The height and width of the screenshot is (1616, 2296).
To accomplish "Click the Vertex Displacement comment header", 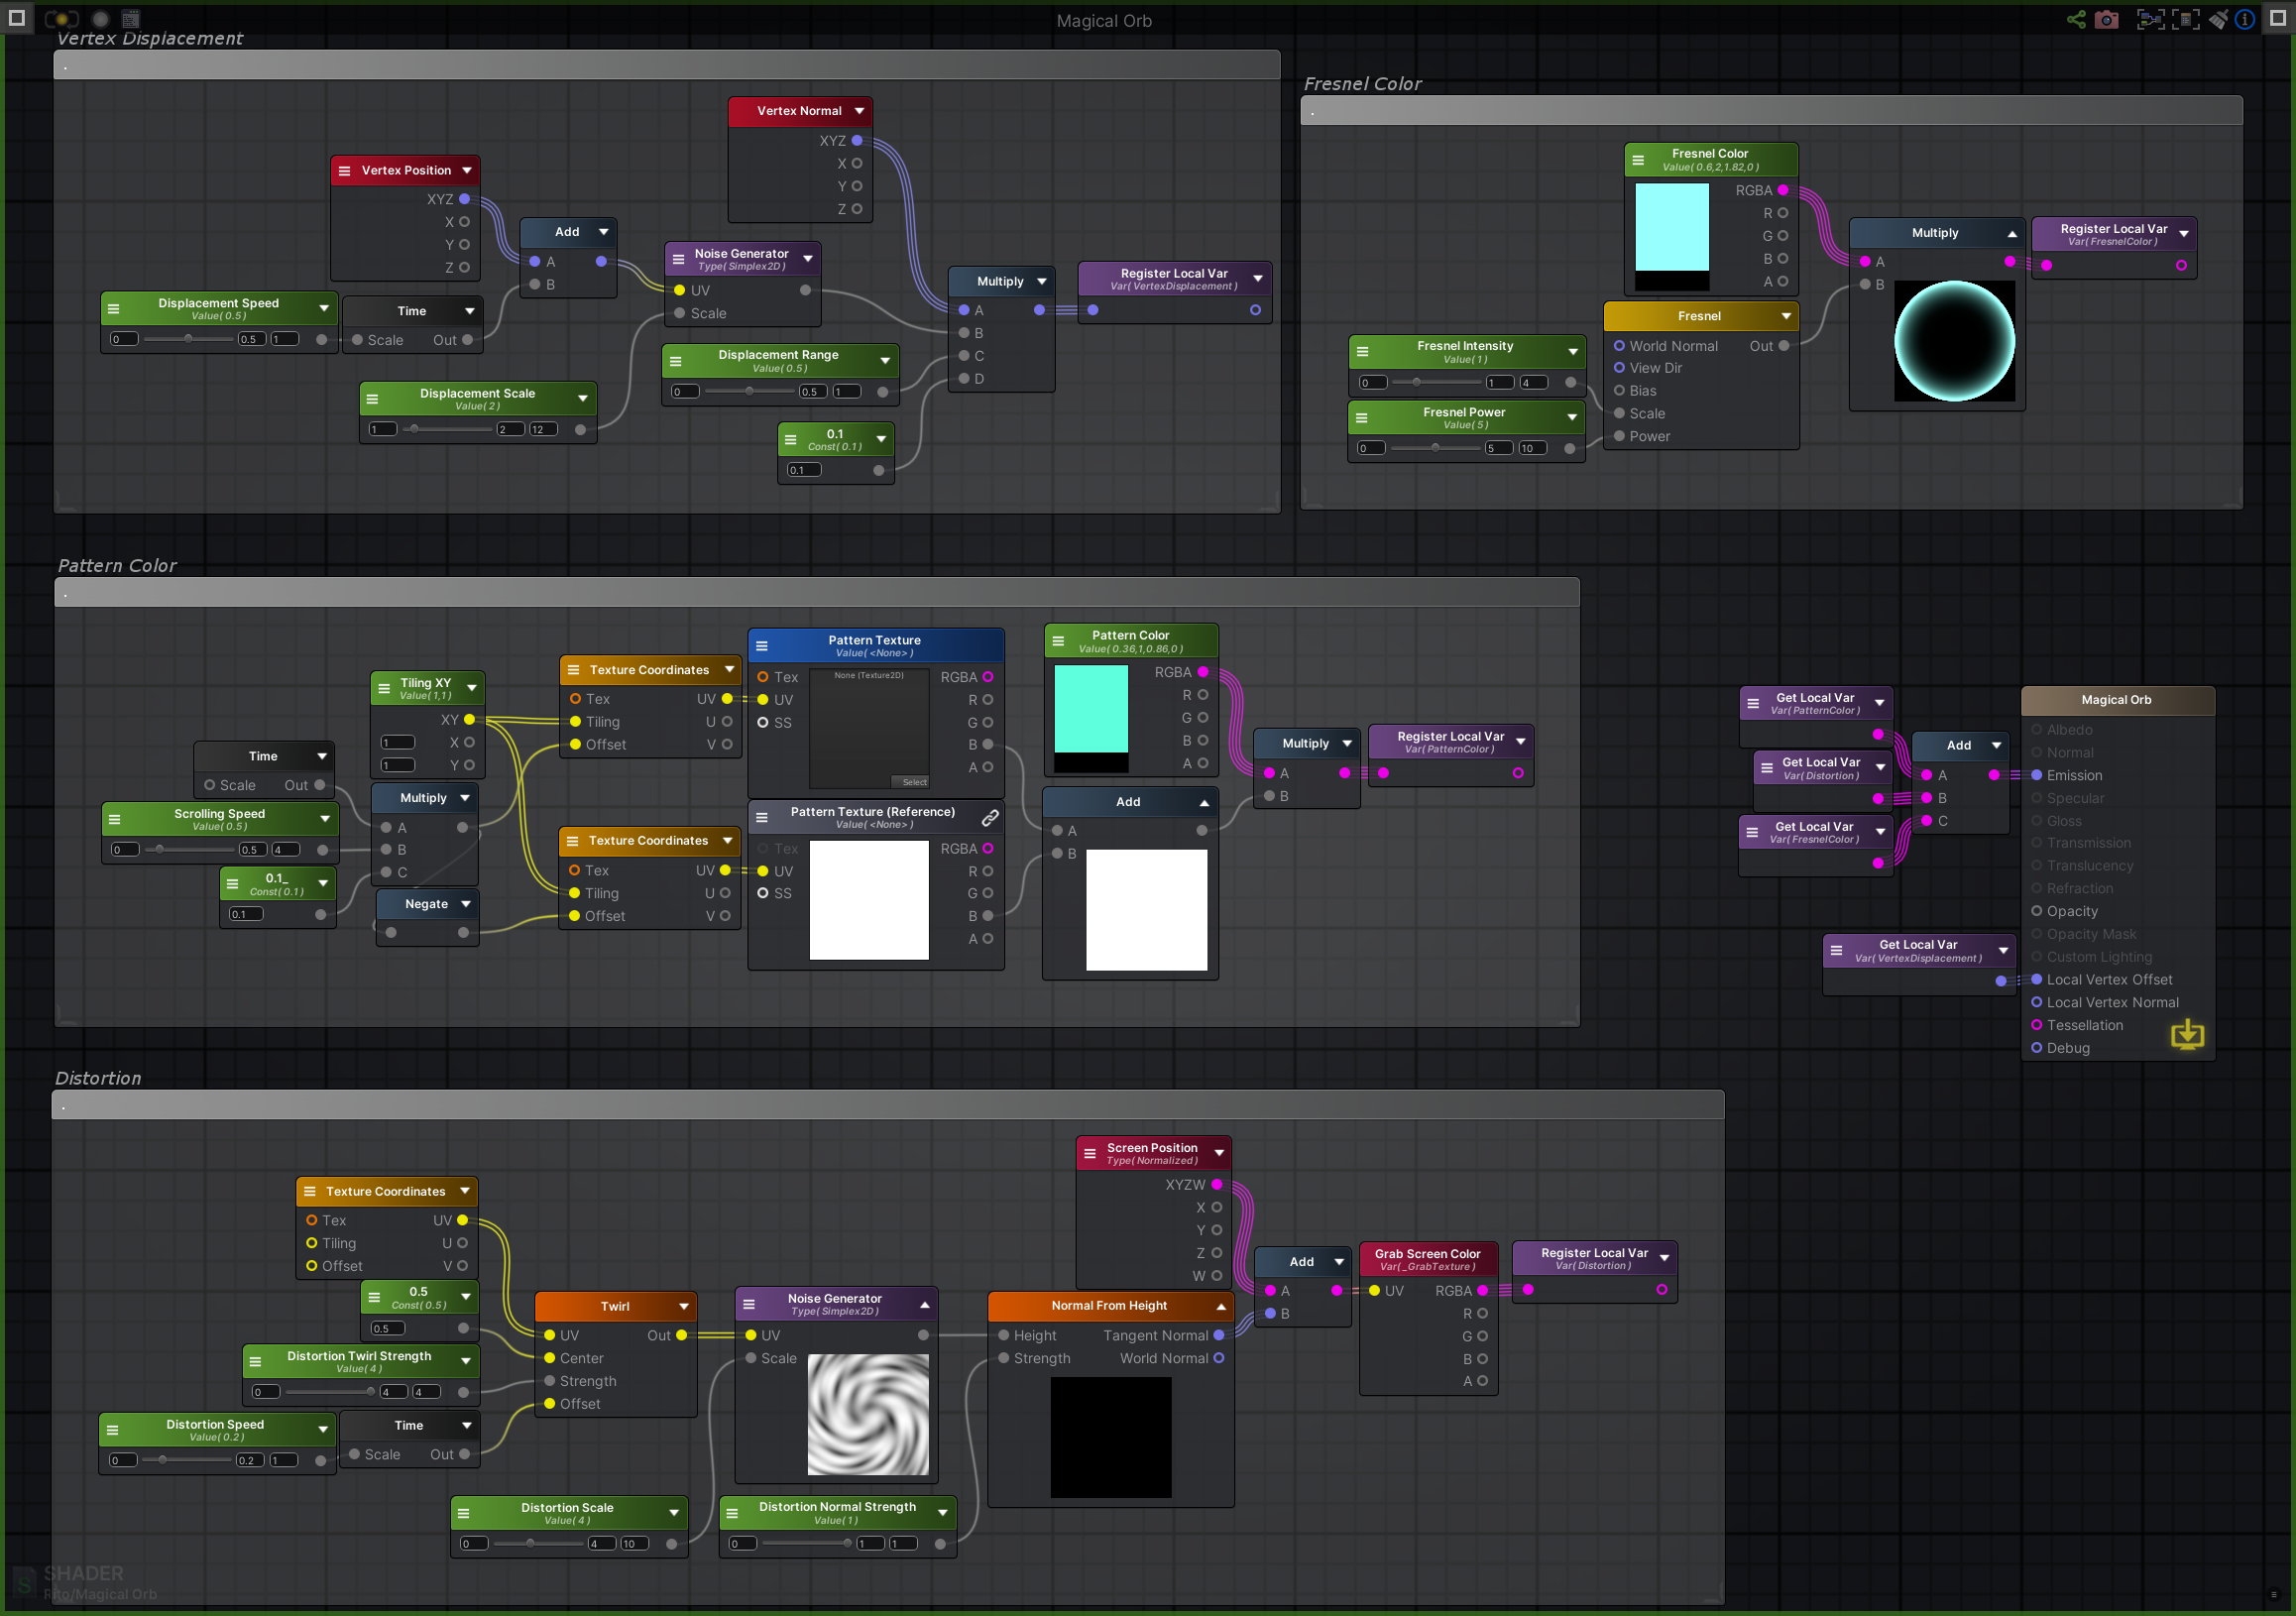I will [x=150, y=38].
